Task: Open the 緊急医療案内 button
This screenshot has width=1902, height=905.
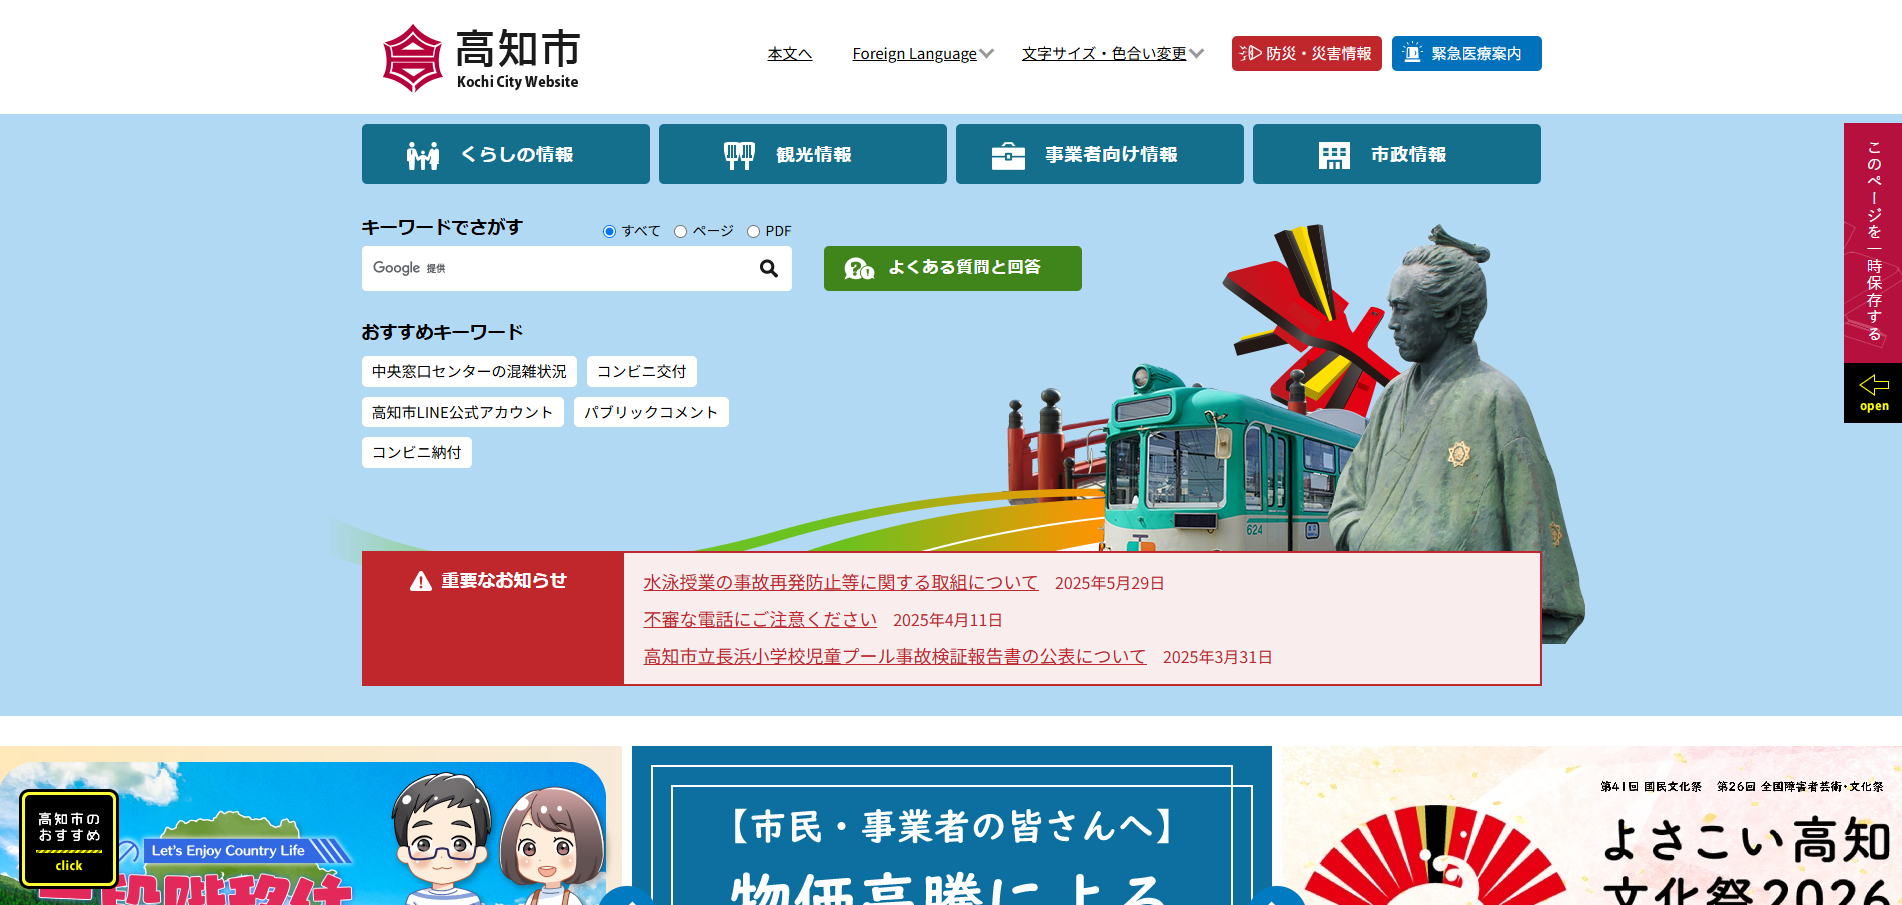Action: [1467, 54]
